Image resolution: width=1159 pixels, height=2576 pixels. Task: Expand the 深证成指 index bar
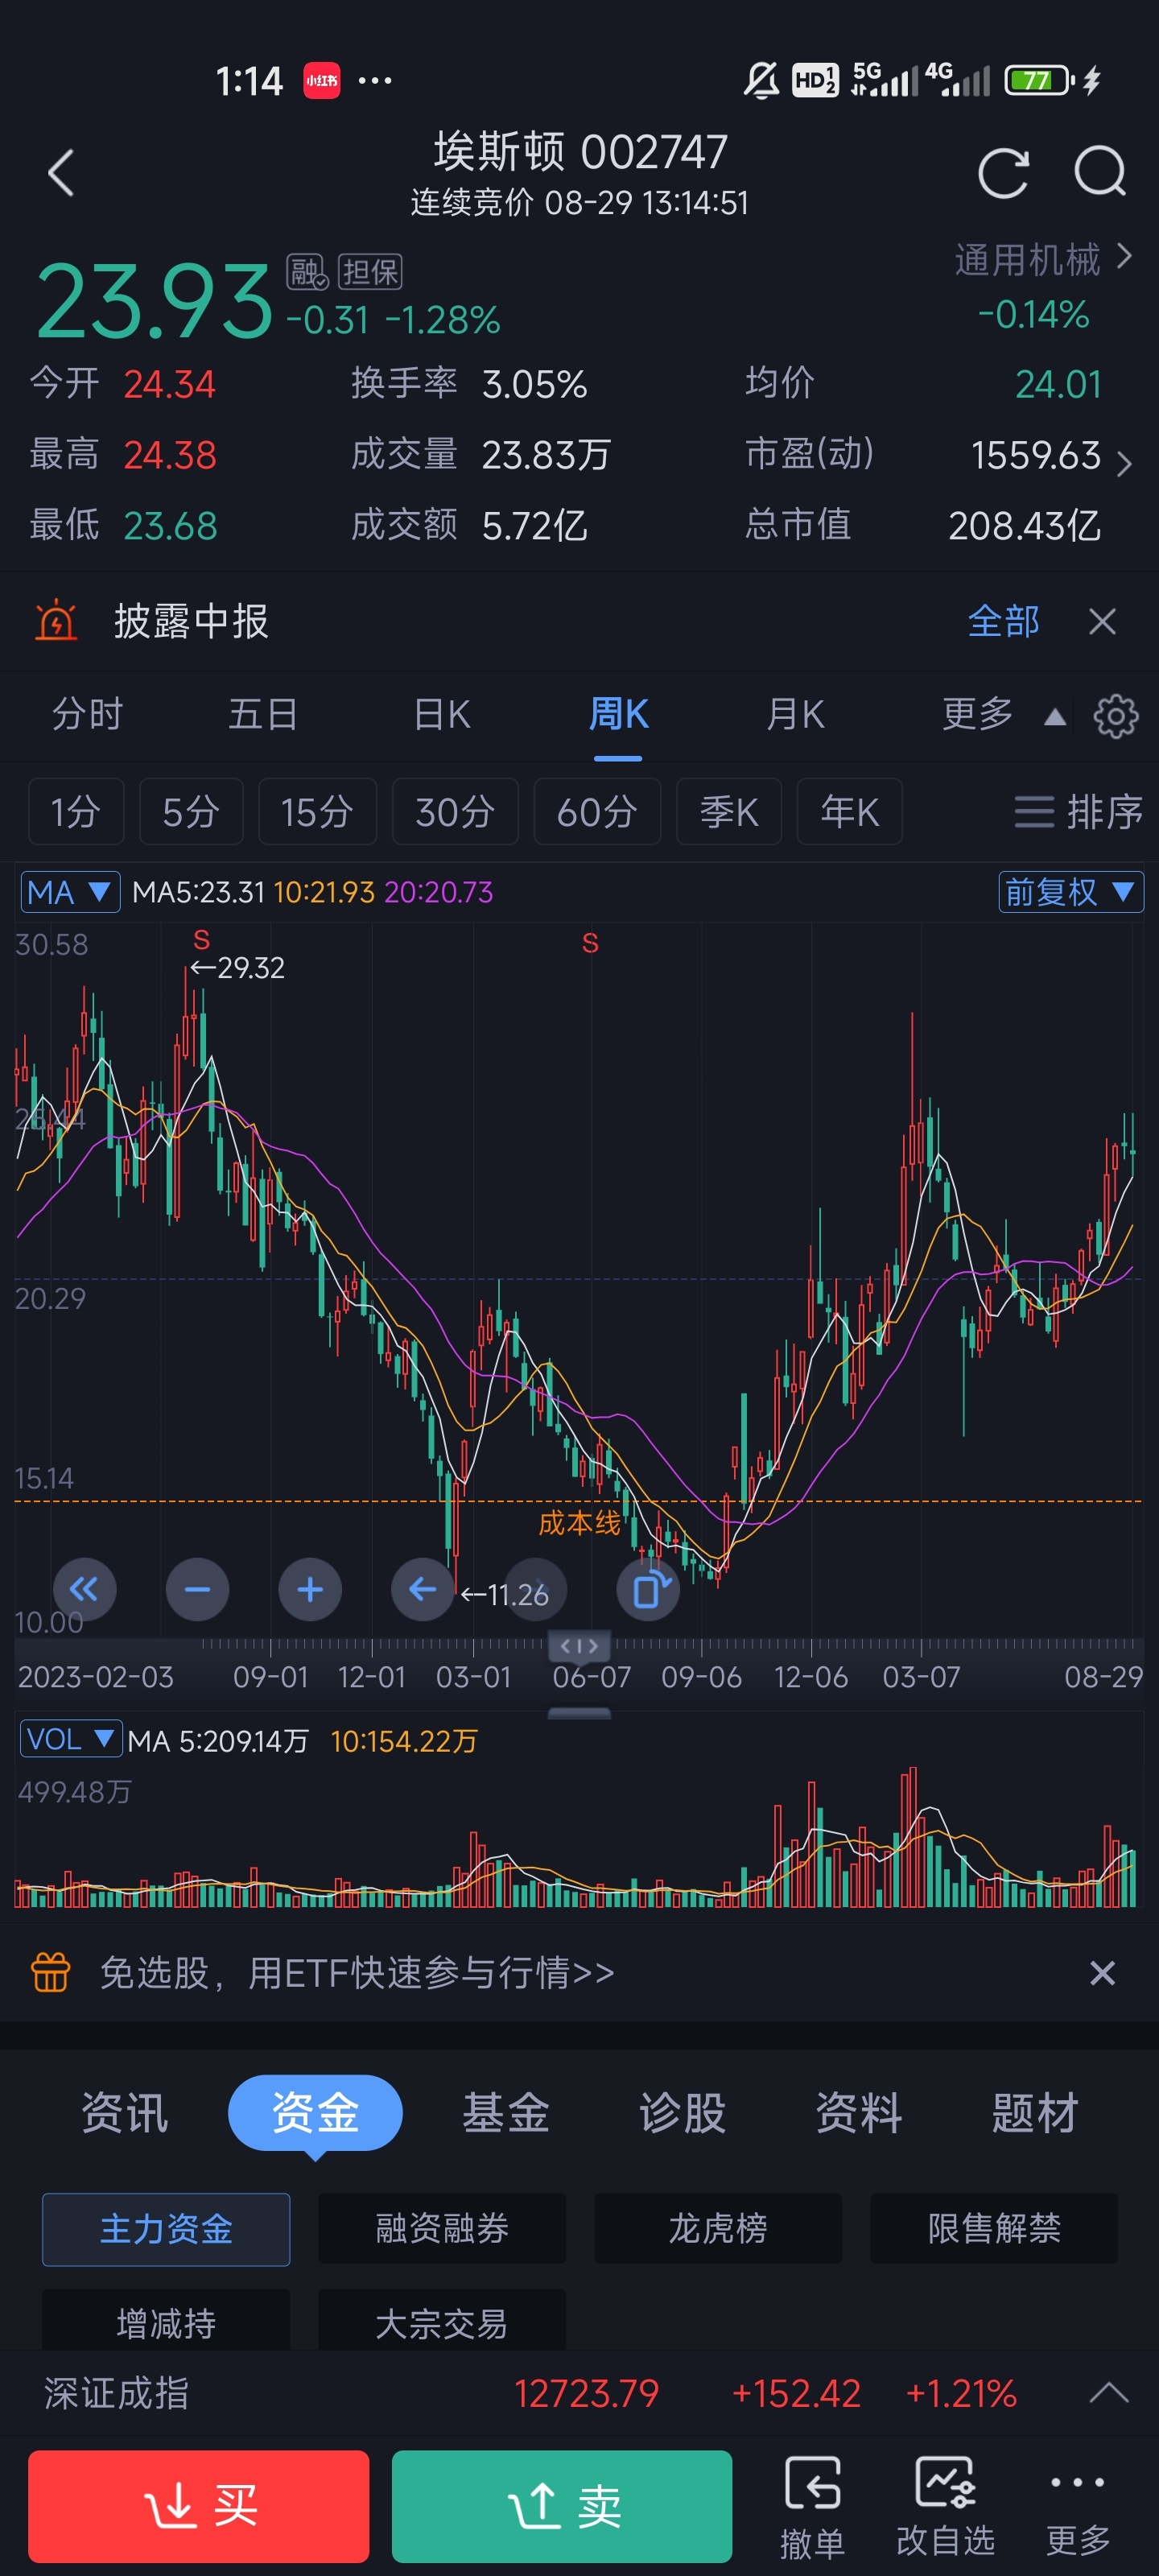point(1108,2393)
